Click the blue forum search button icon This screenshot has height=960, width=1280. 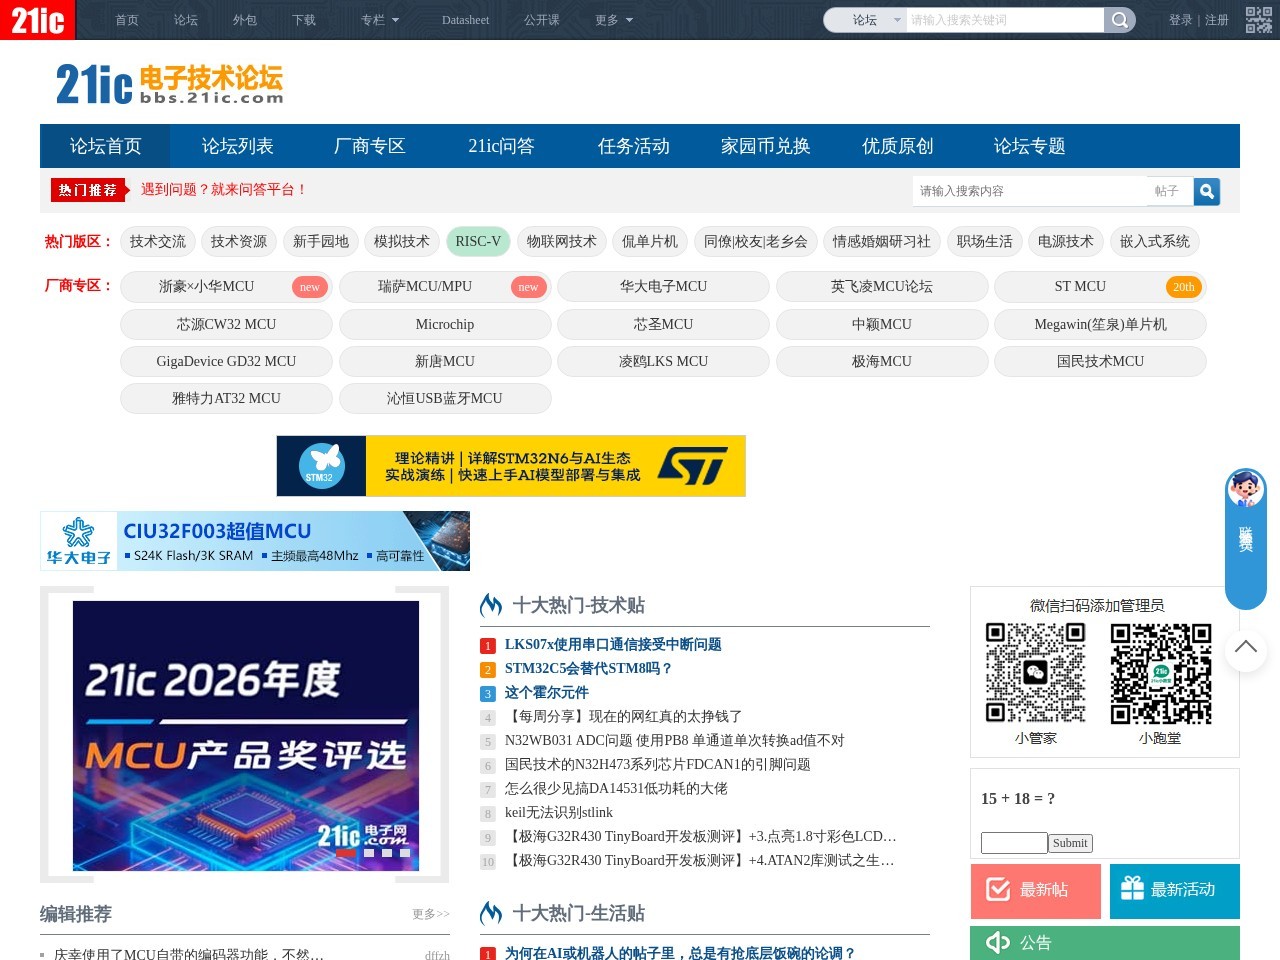1207,191
